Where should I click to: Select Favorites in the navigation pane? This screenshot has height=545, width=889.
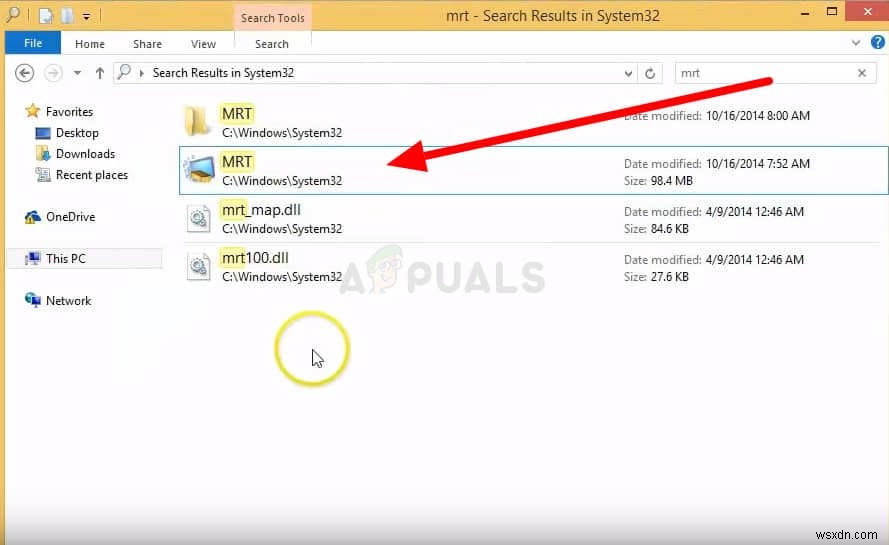(x=69, y=112)
